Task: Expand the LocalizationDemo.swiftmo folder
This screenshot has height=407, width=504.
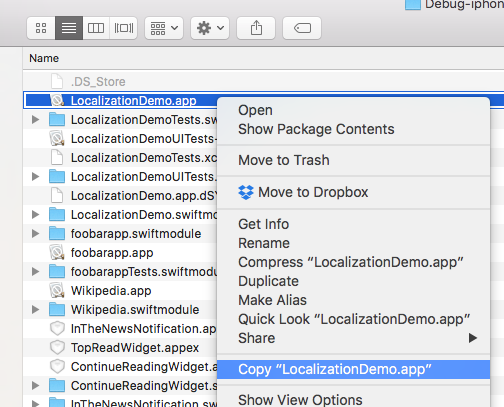Action: pyautogui.click(x=35, y=215)
